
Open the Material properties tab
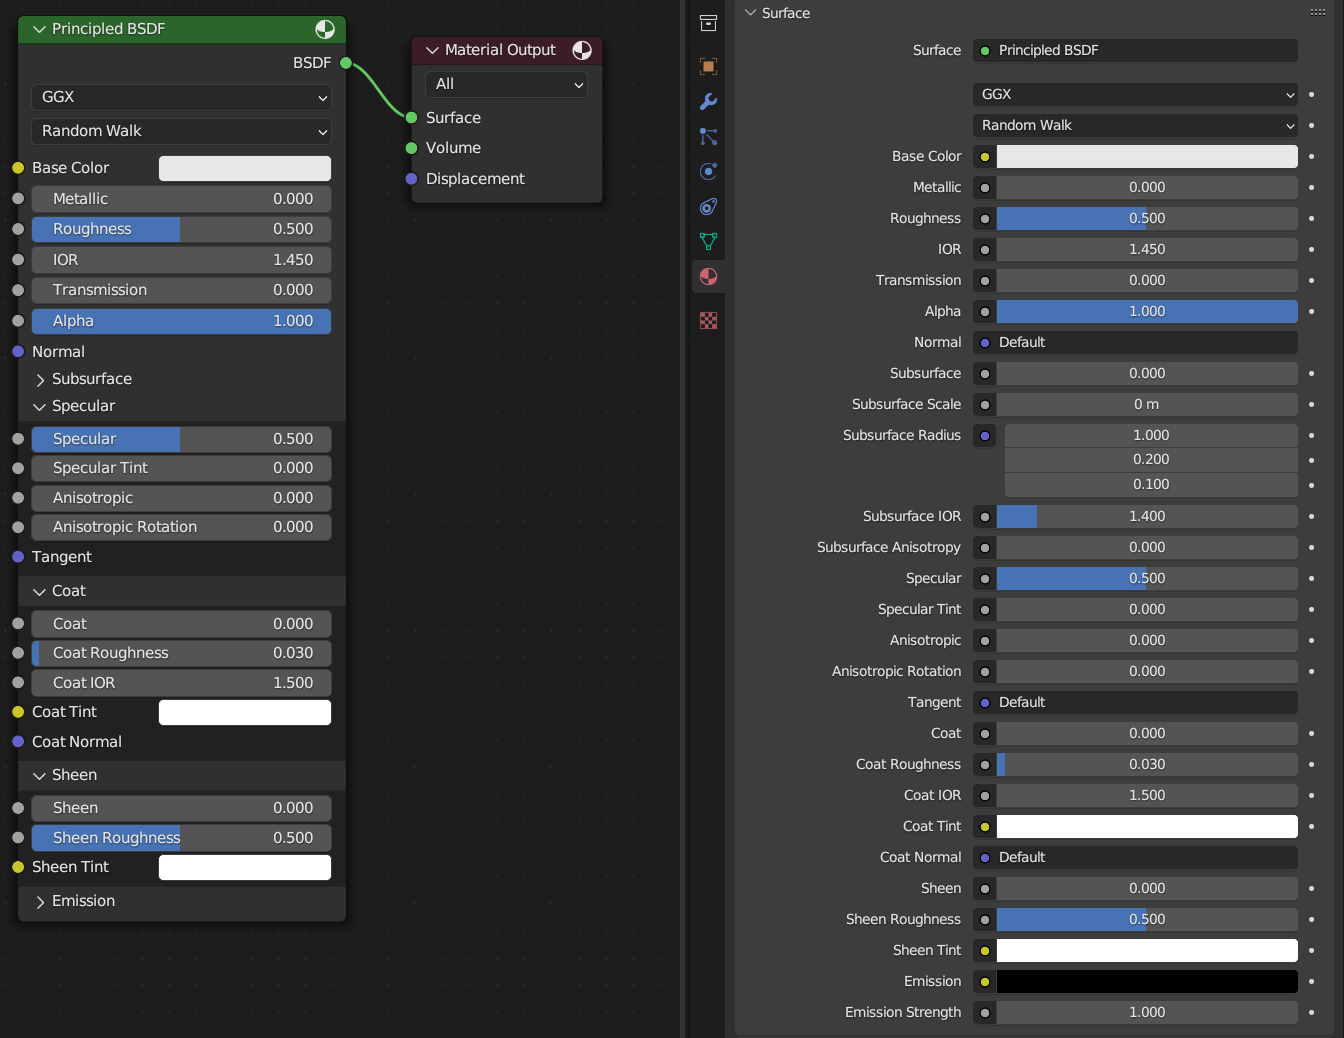pyautogui.click(x=708, y=276)
